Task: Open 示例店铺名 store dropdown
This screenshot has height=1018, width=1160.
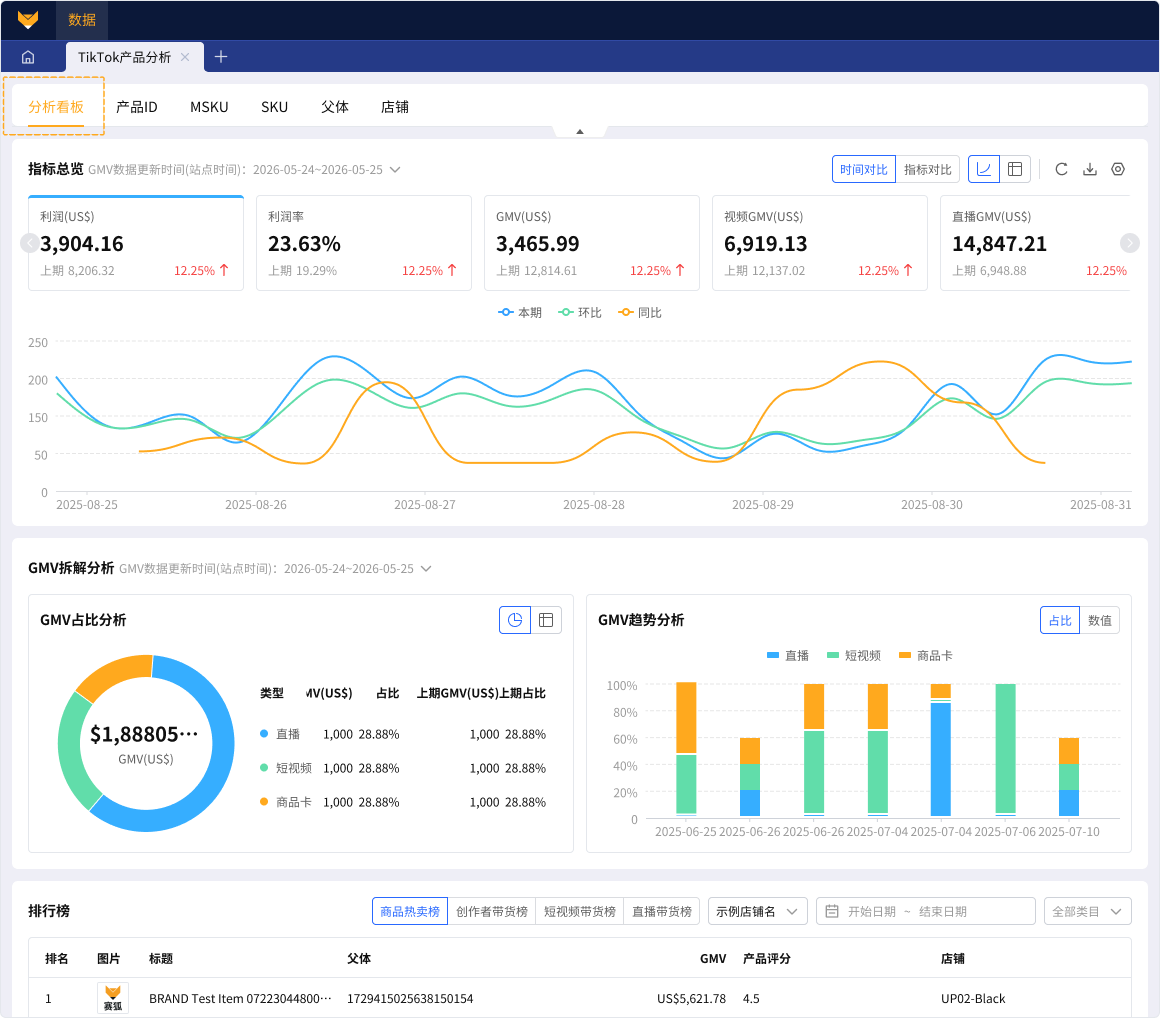Action: pos(757,911)
